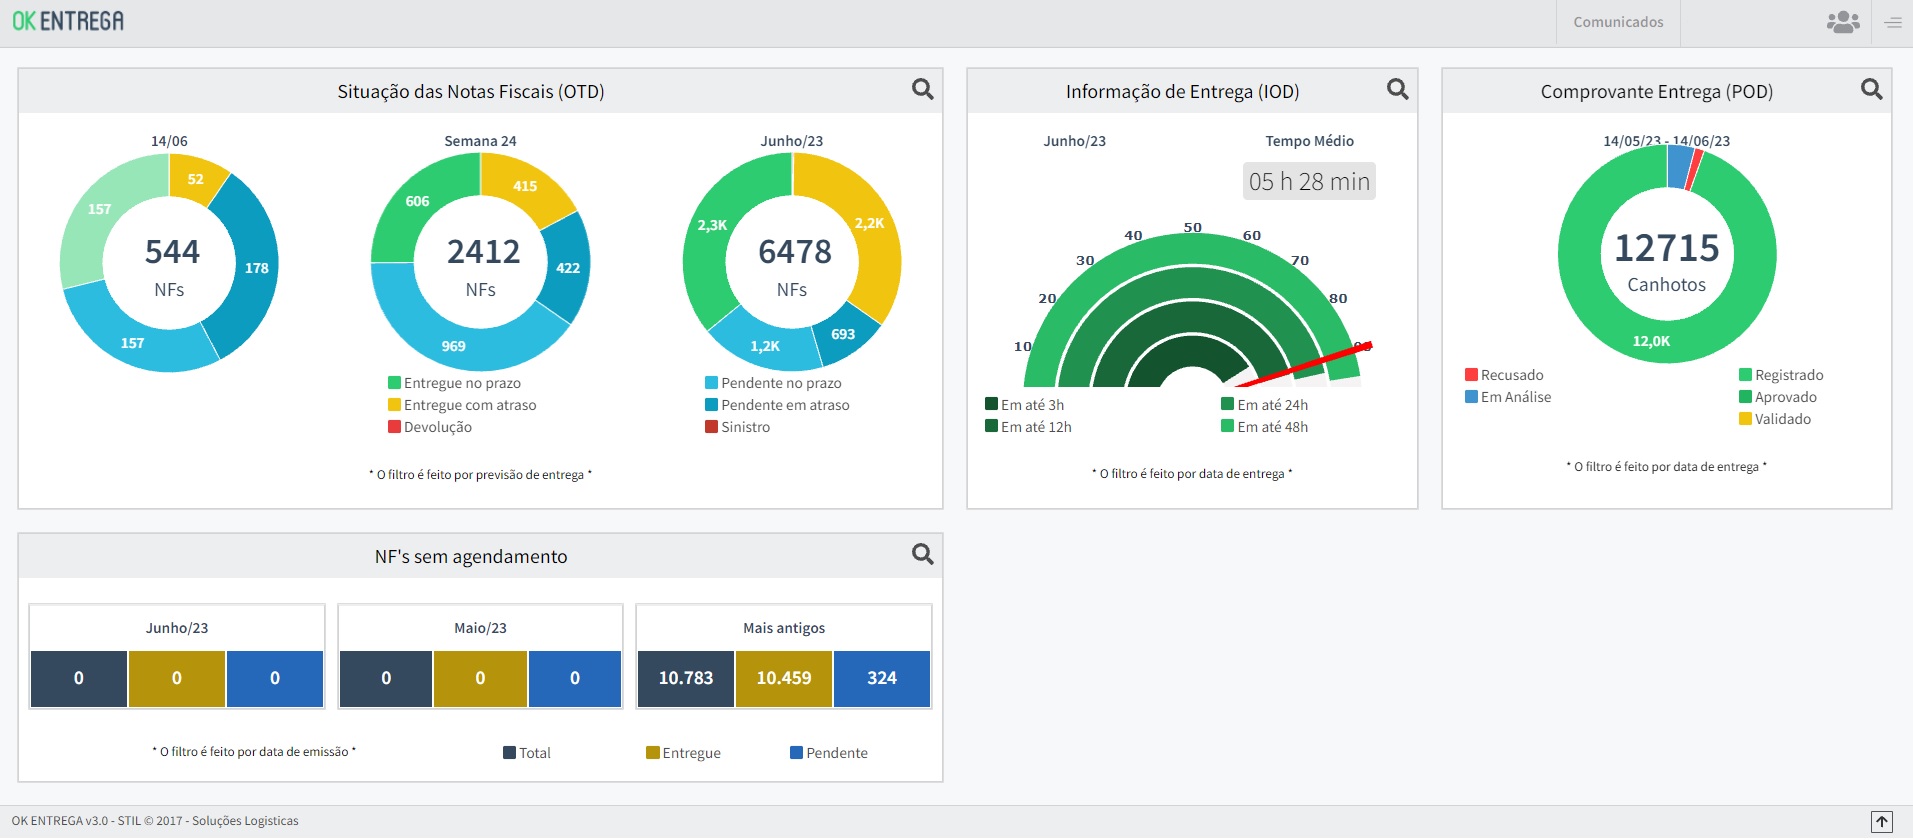The height and width of the screenshot is (840, 1913).
Task: Toggle the 'Recusado' red legend swatch
Action: [x=1471, y=375]
